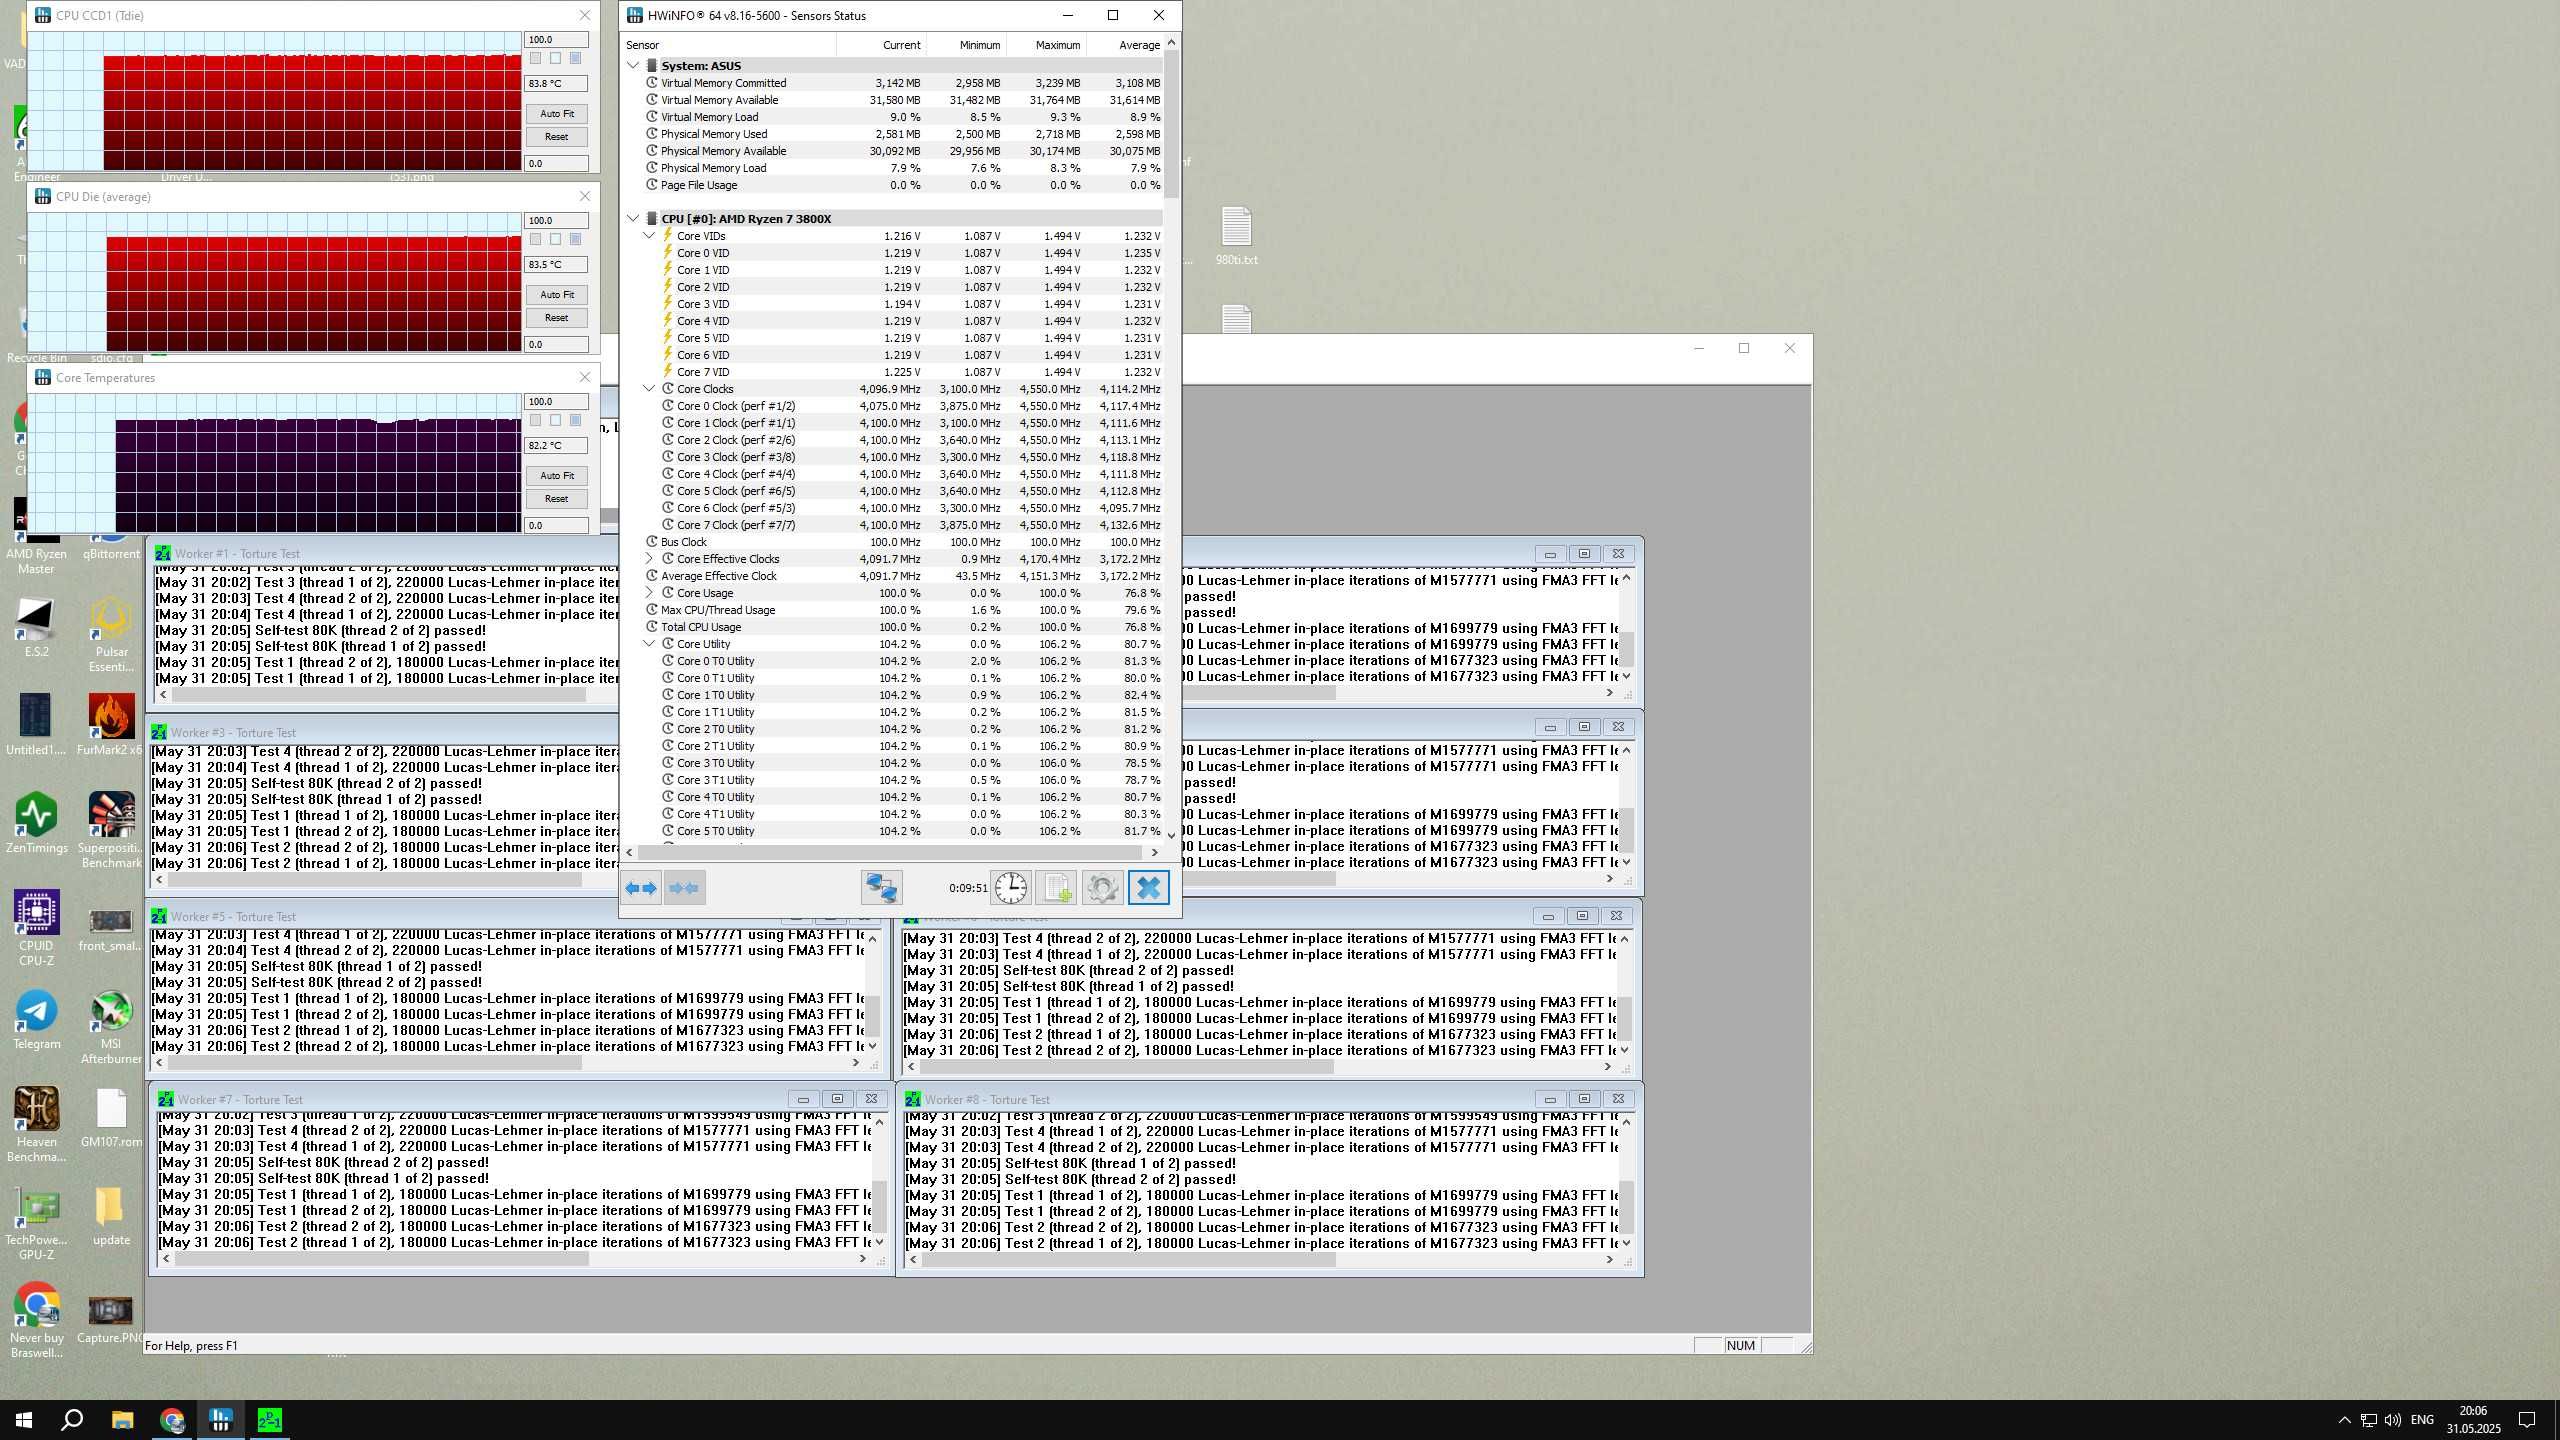Select the GM107.rom file on the desktop
Viewport: 2560px width, 1440px height.
pos(111,1116)
